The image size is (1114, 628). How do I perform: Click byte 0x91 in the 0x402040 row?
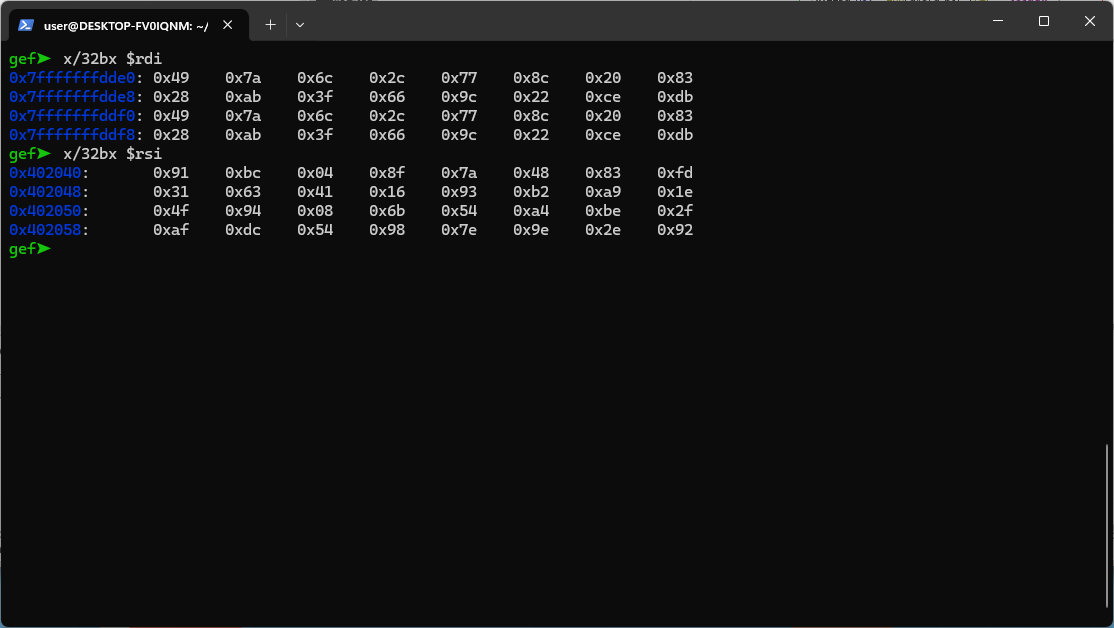[171, 173]
